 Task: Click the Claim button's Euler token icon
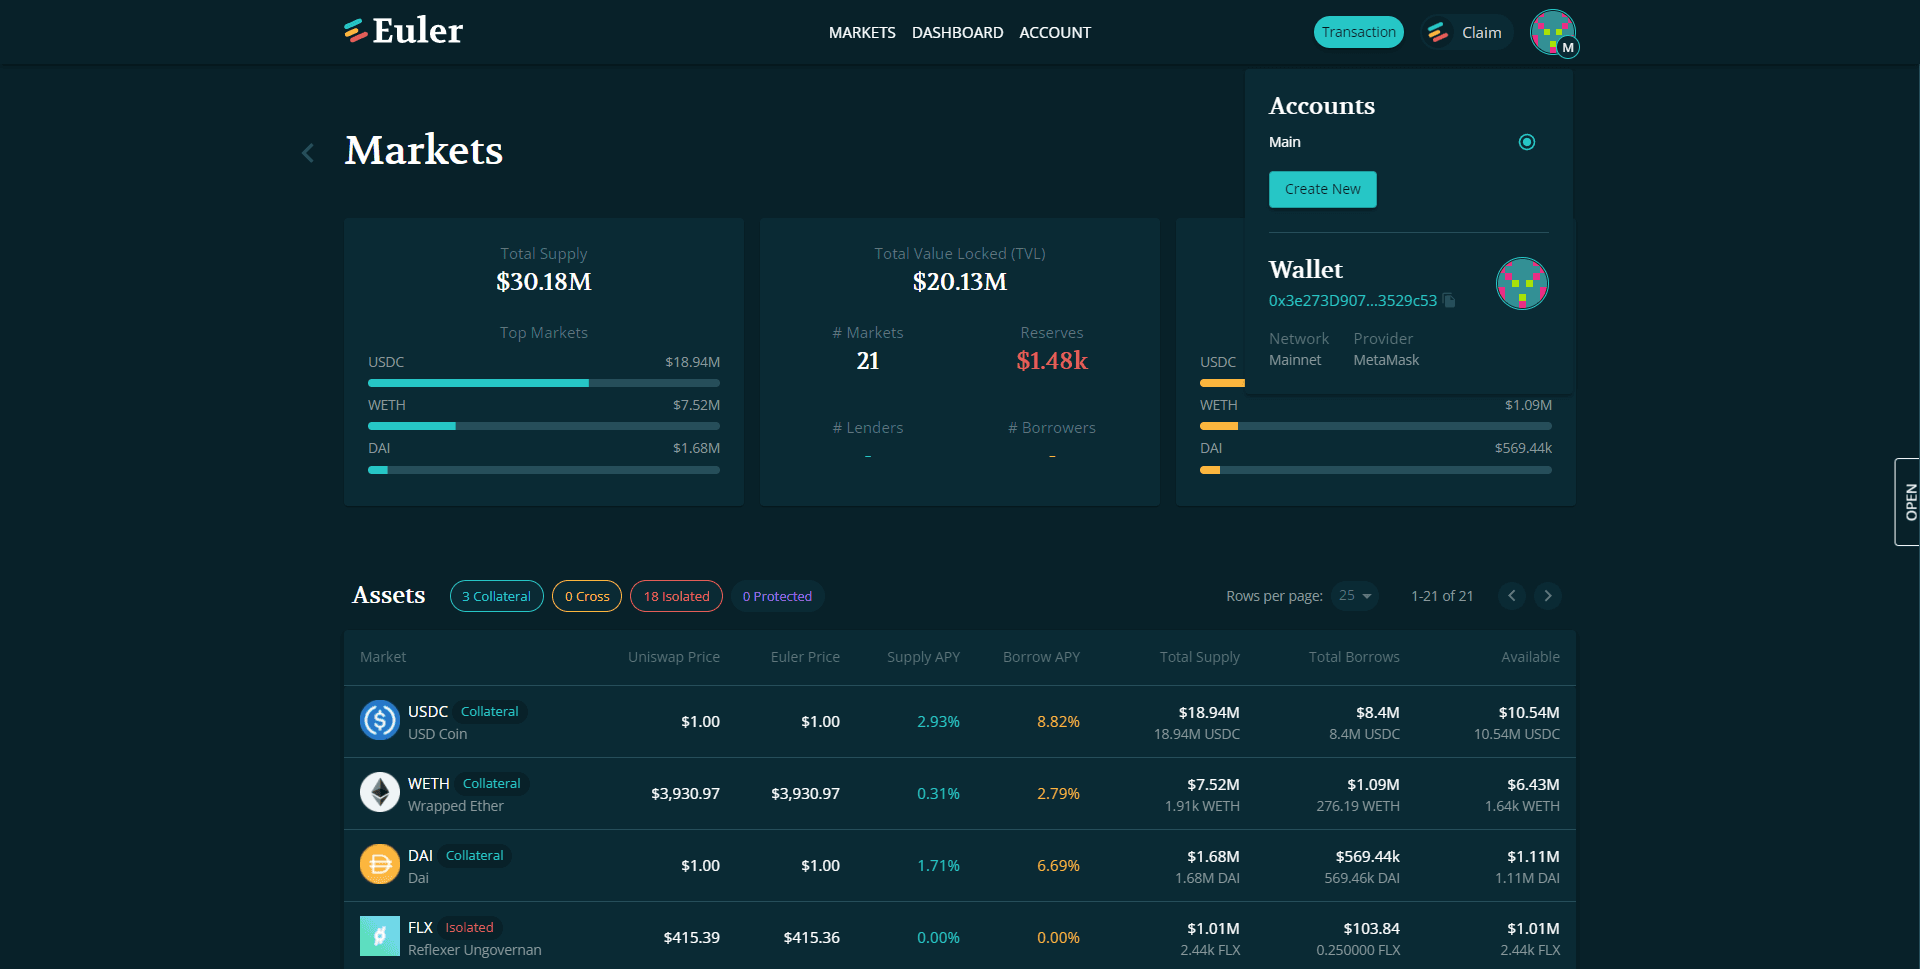[x=1438, y=32]
